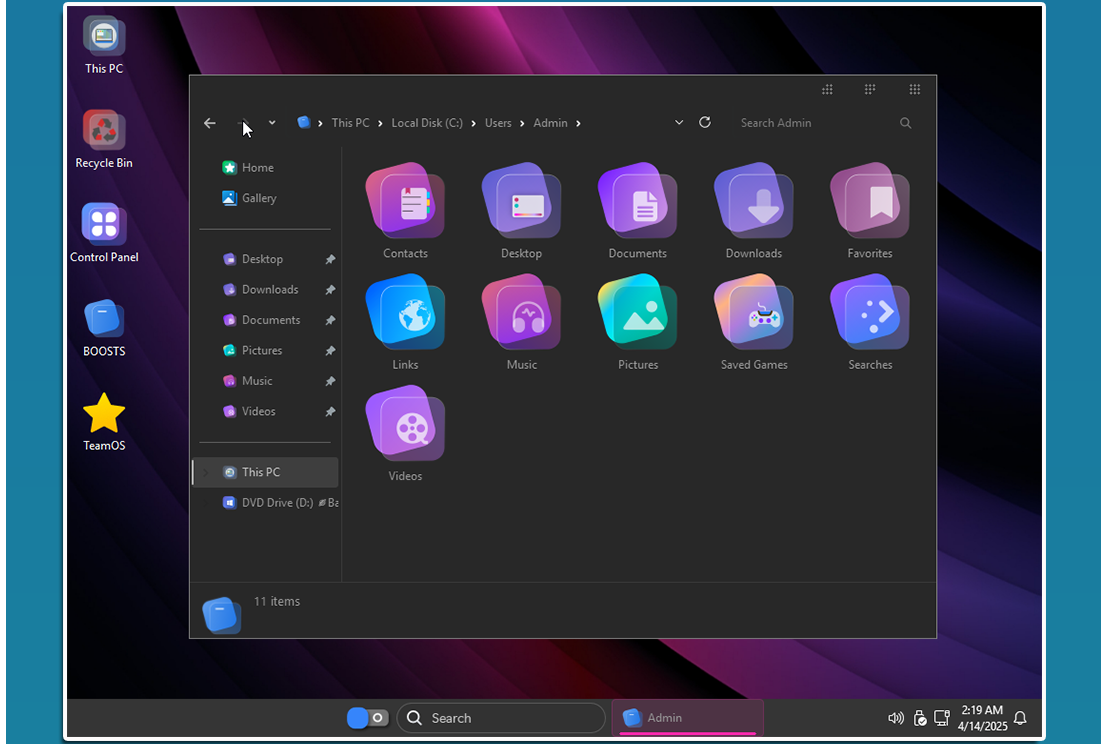Image resolution: width=1109 pixels, height=744 pixels.
Task: Click Local Disk (C:) in the breadcrumb
Action: coord(427,123)
